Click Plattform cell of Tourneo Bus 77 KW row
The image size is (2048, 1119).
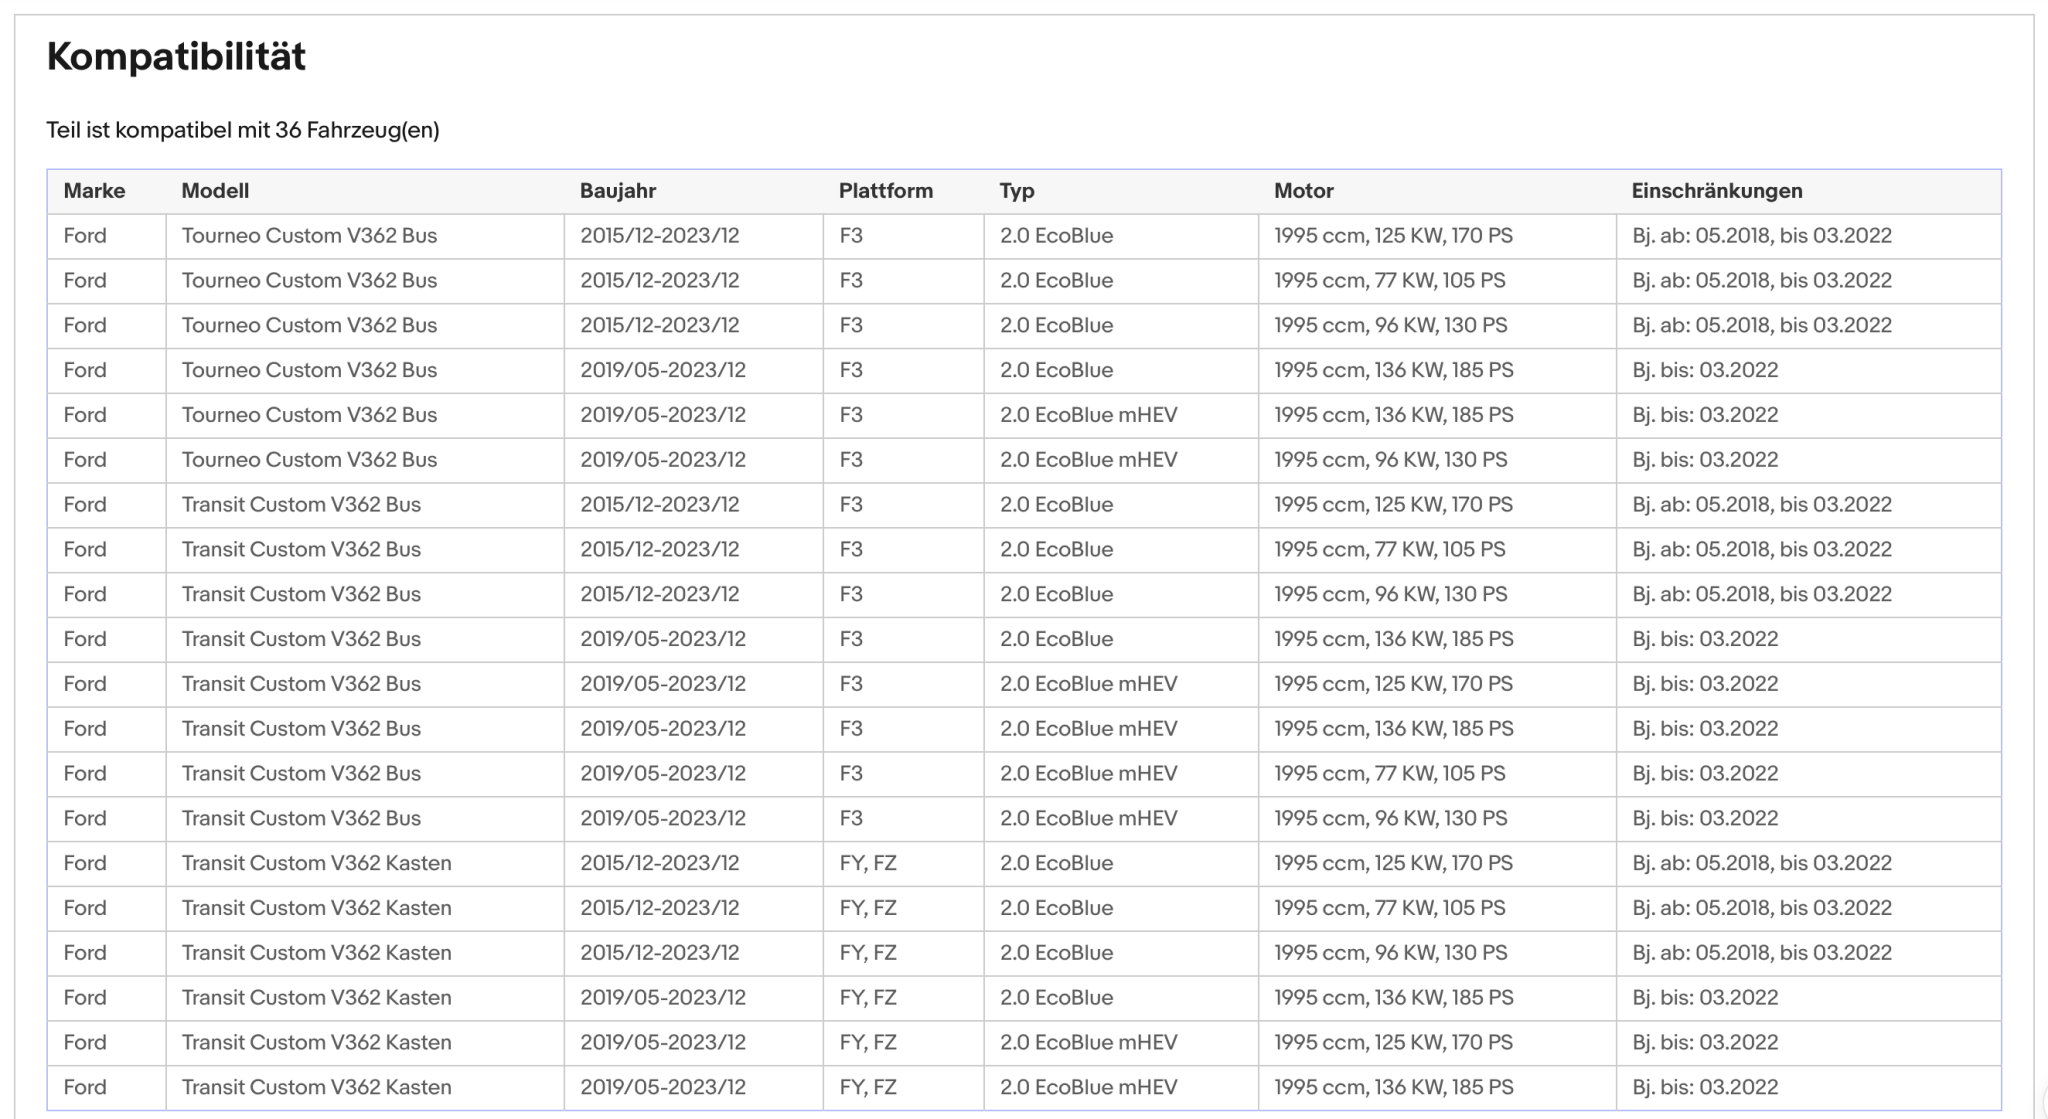pyautogui.click(x=903, y=281)
